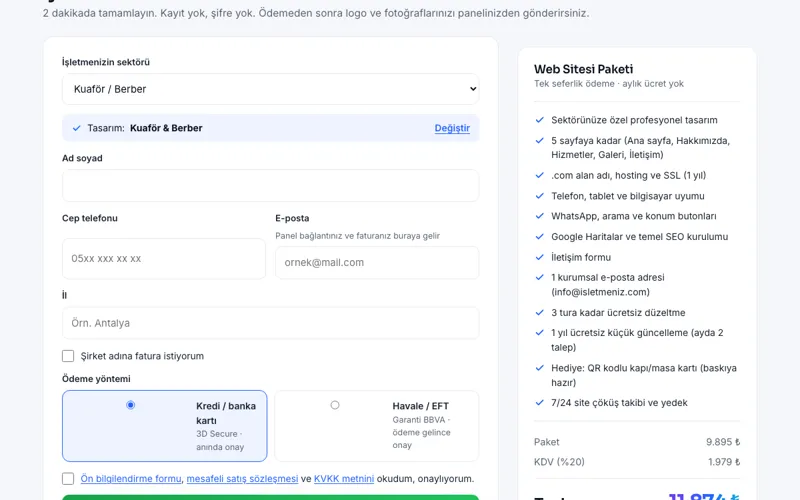Click checkmark beside Google Haritalar
Screen dimensions: 800x500
[539, 237]
